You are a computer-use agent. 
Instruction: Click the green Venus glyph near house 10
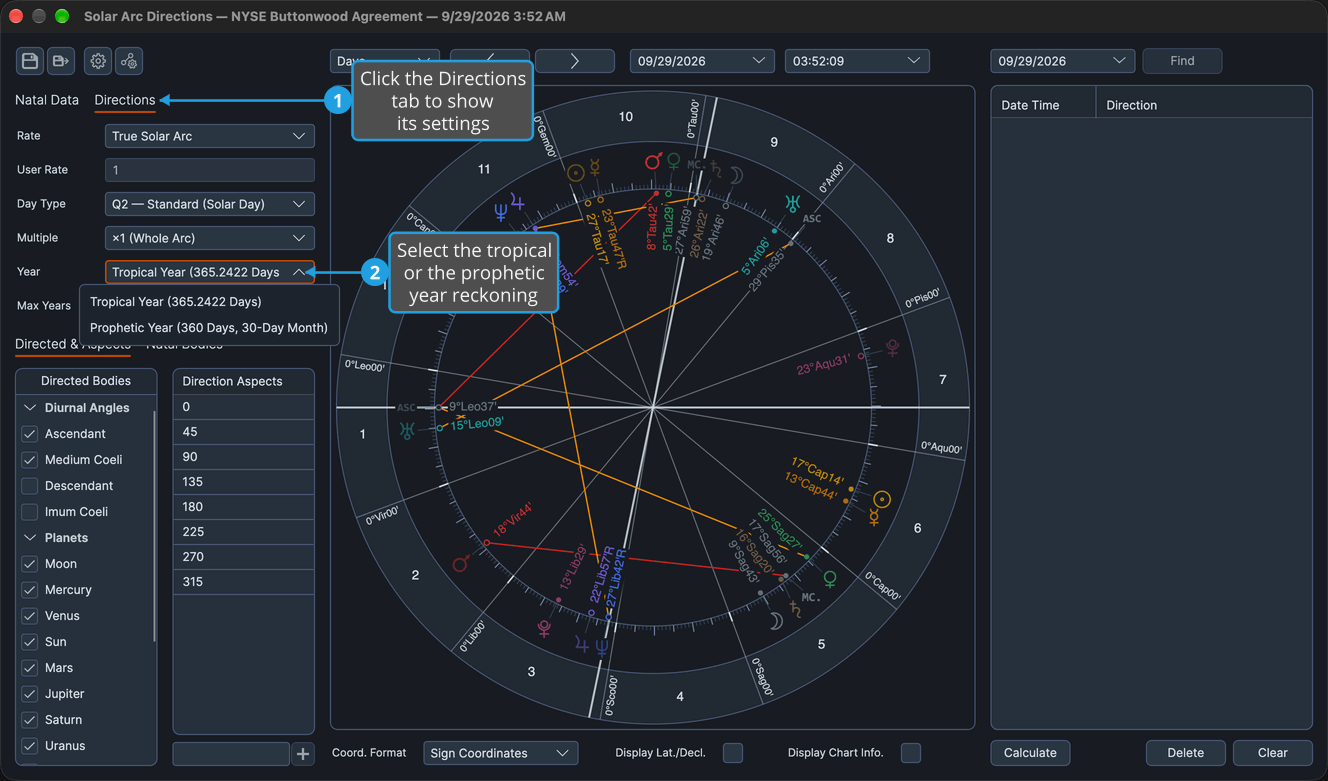click(x=674, y=160)
